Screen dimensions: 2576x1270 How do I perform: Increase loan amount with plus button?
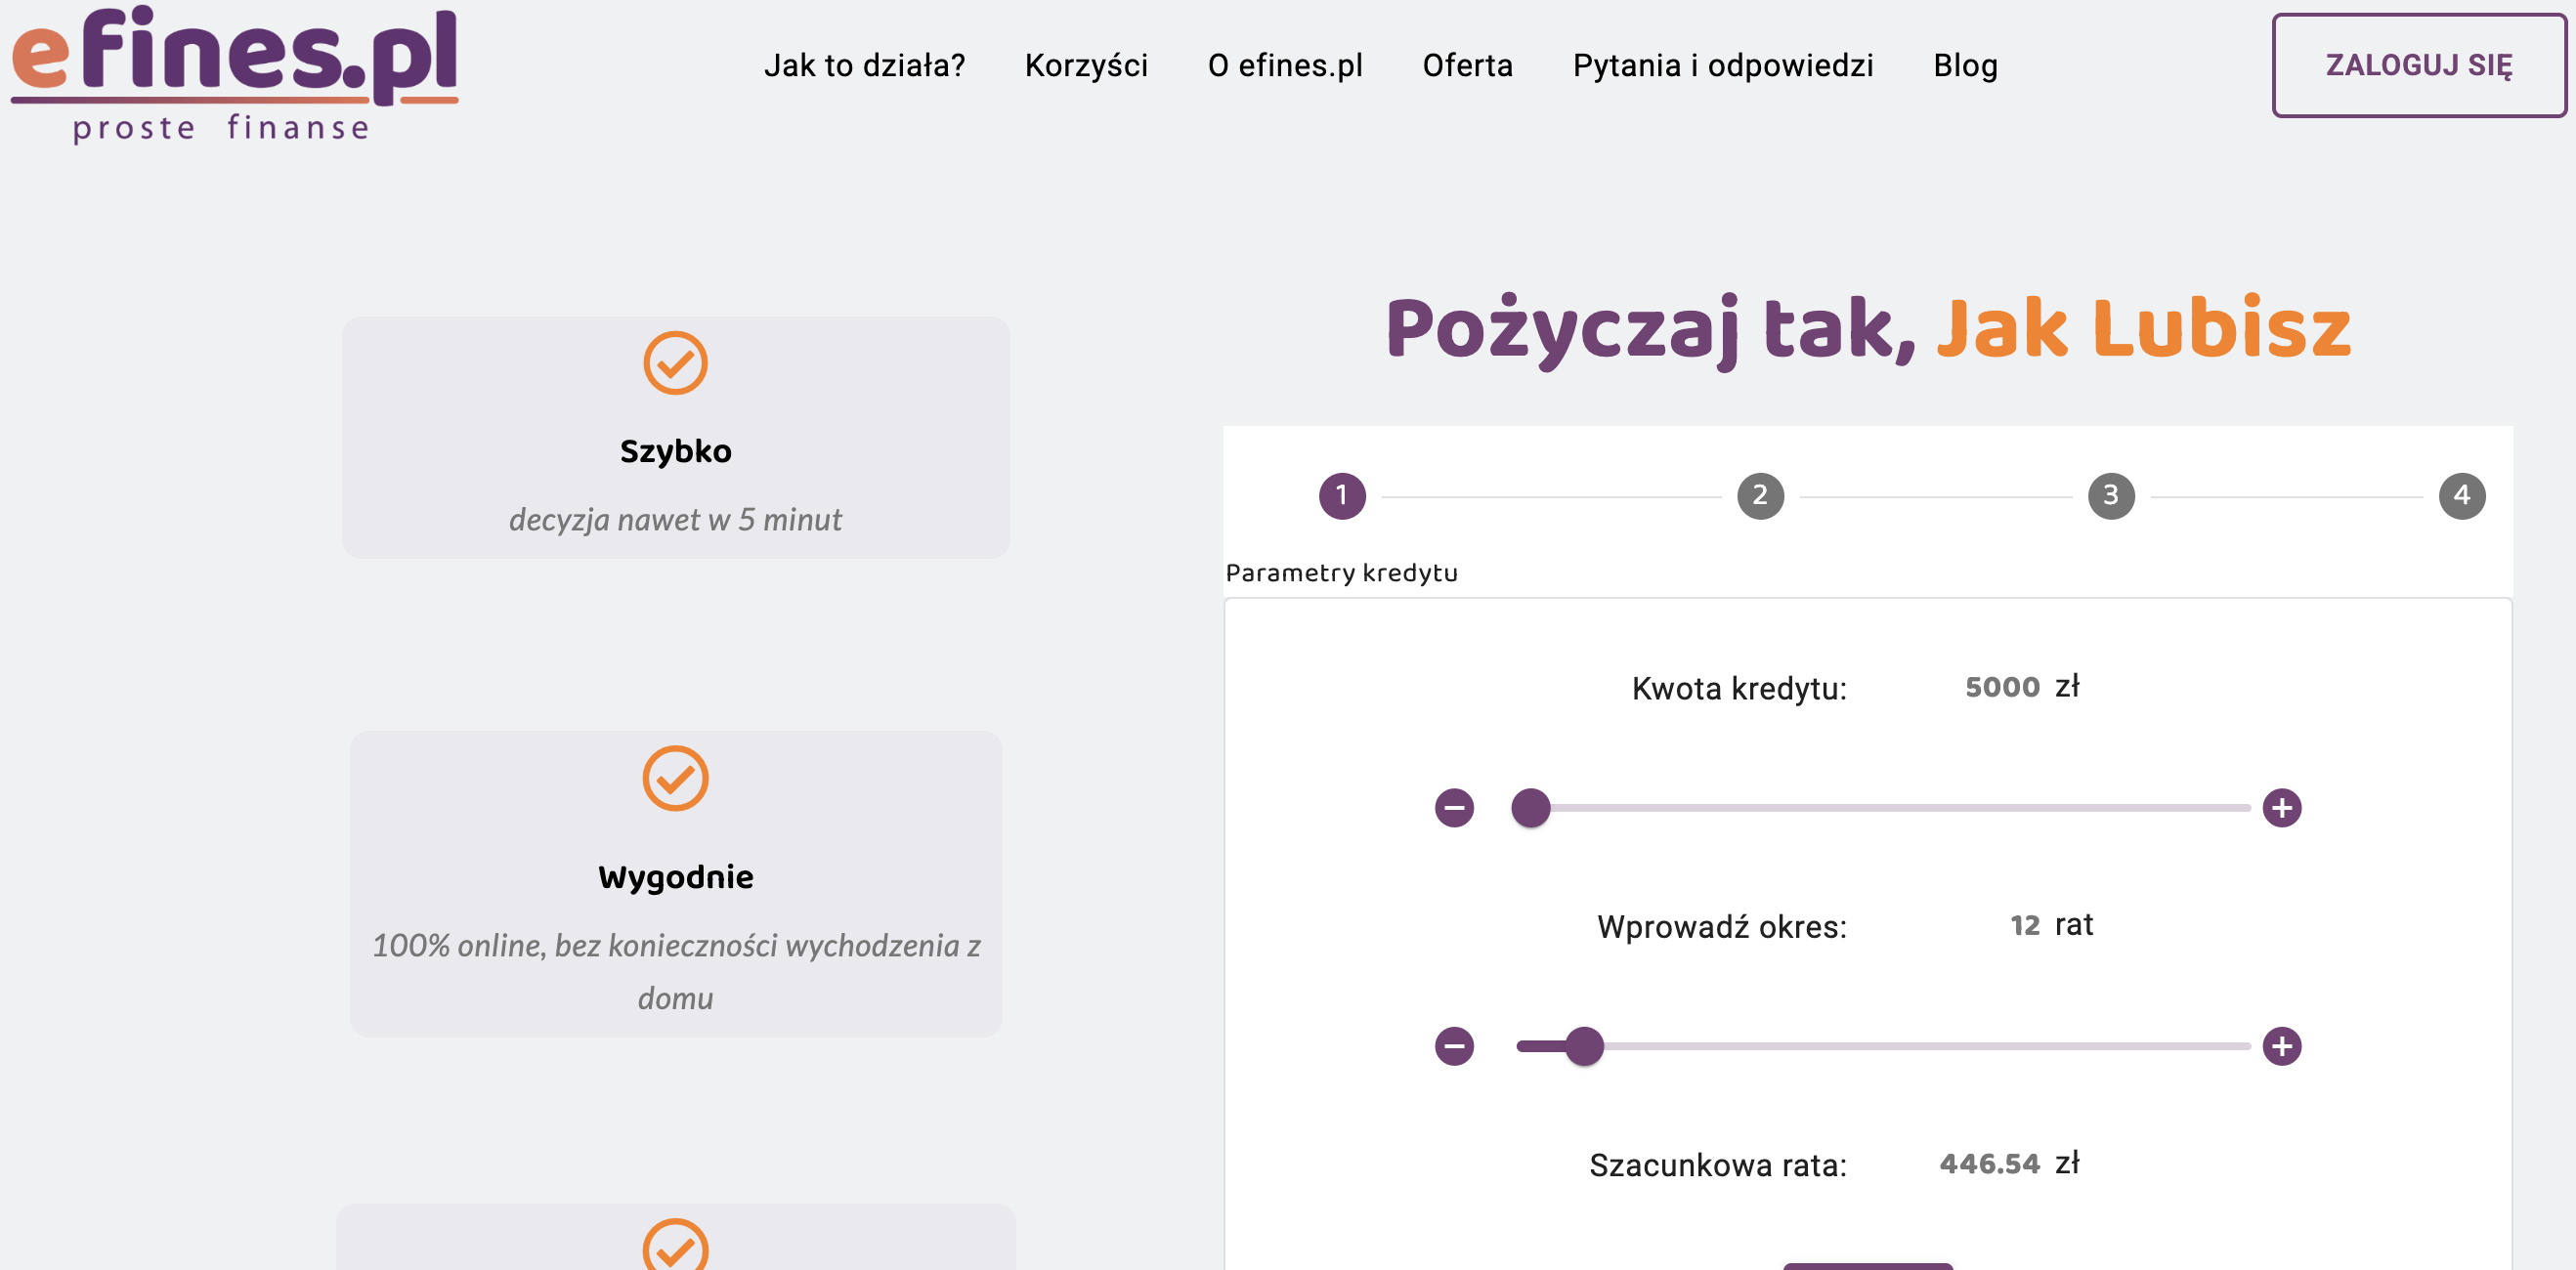click(x=2281, y=808)
